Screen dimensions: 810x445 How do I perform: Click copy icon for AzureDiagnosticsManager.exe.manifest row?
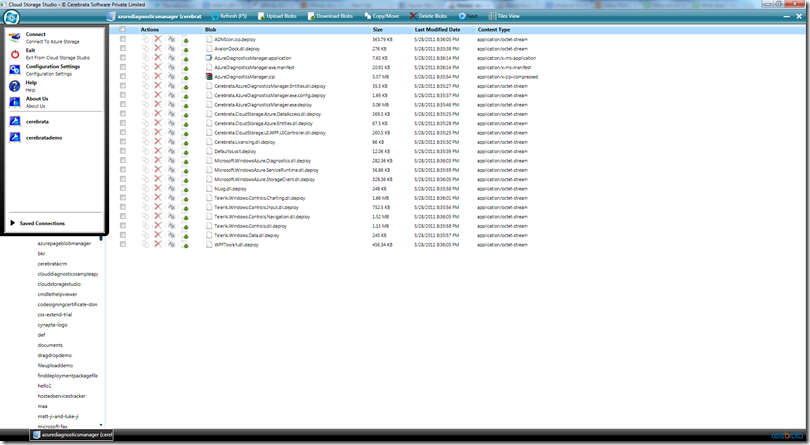click(145, 67)
